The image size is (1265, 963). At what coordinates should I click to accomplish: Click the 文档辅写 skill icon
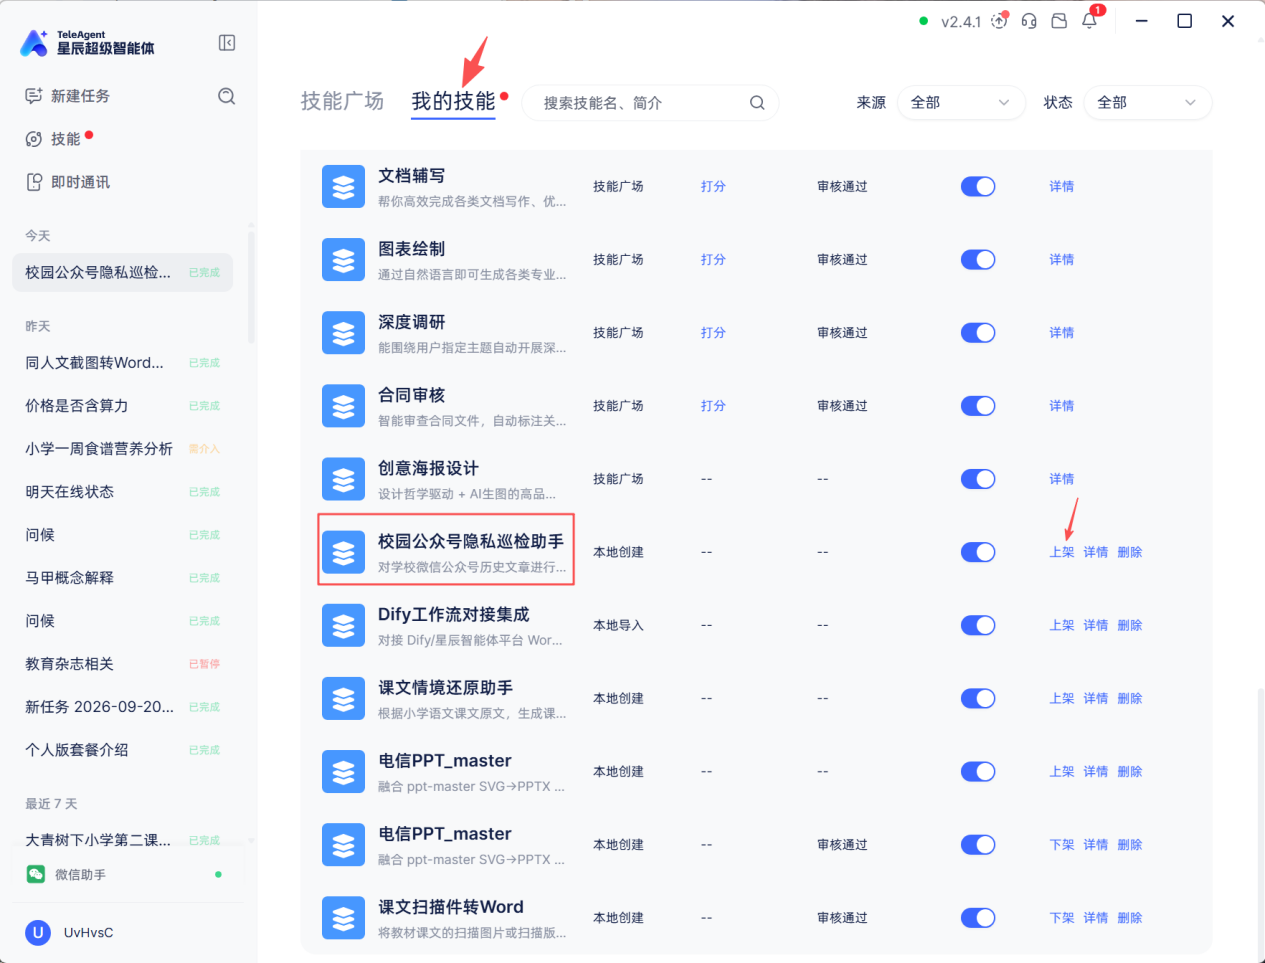coord(343,187)
